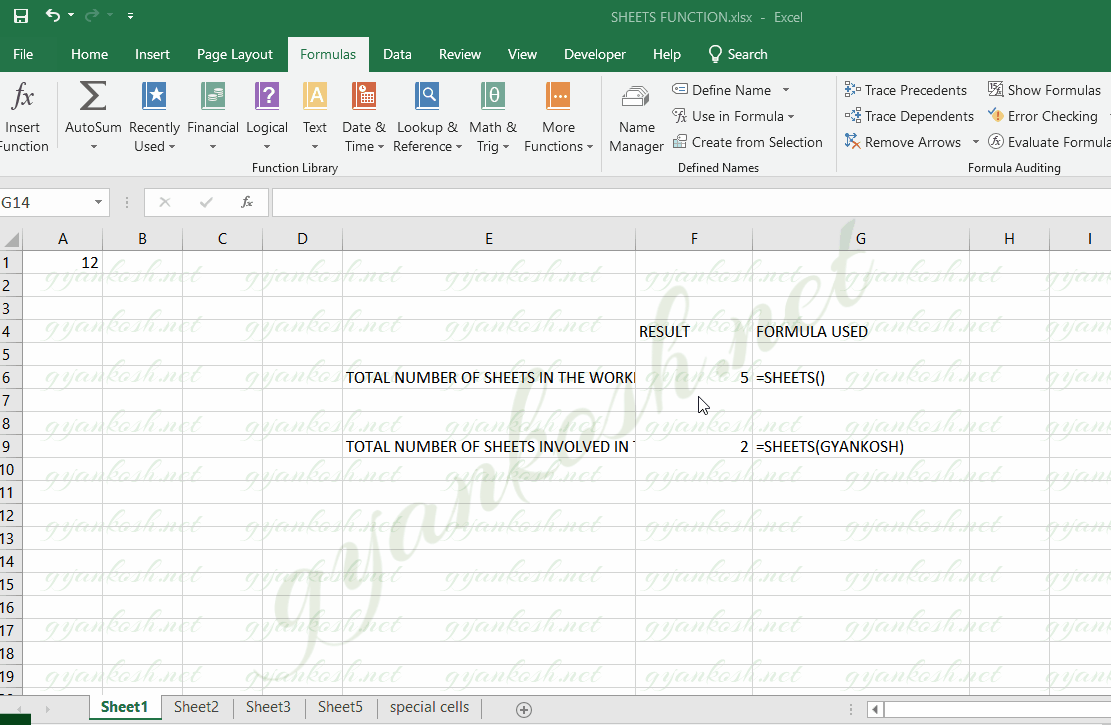Open the Financial functions icon

coord(213,96)
